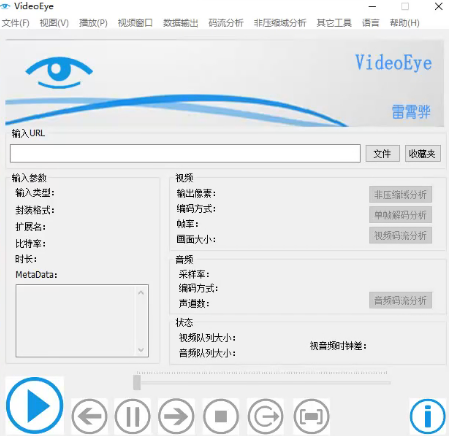Click the 收藏夹 favorites button
Image resolution: width=449 pixels, height=436 pixels.
pos(423,154)
